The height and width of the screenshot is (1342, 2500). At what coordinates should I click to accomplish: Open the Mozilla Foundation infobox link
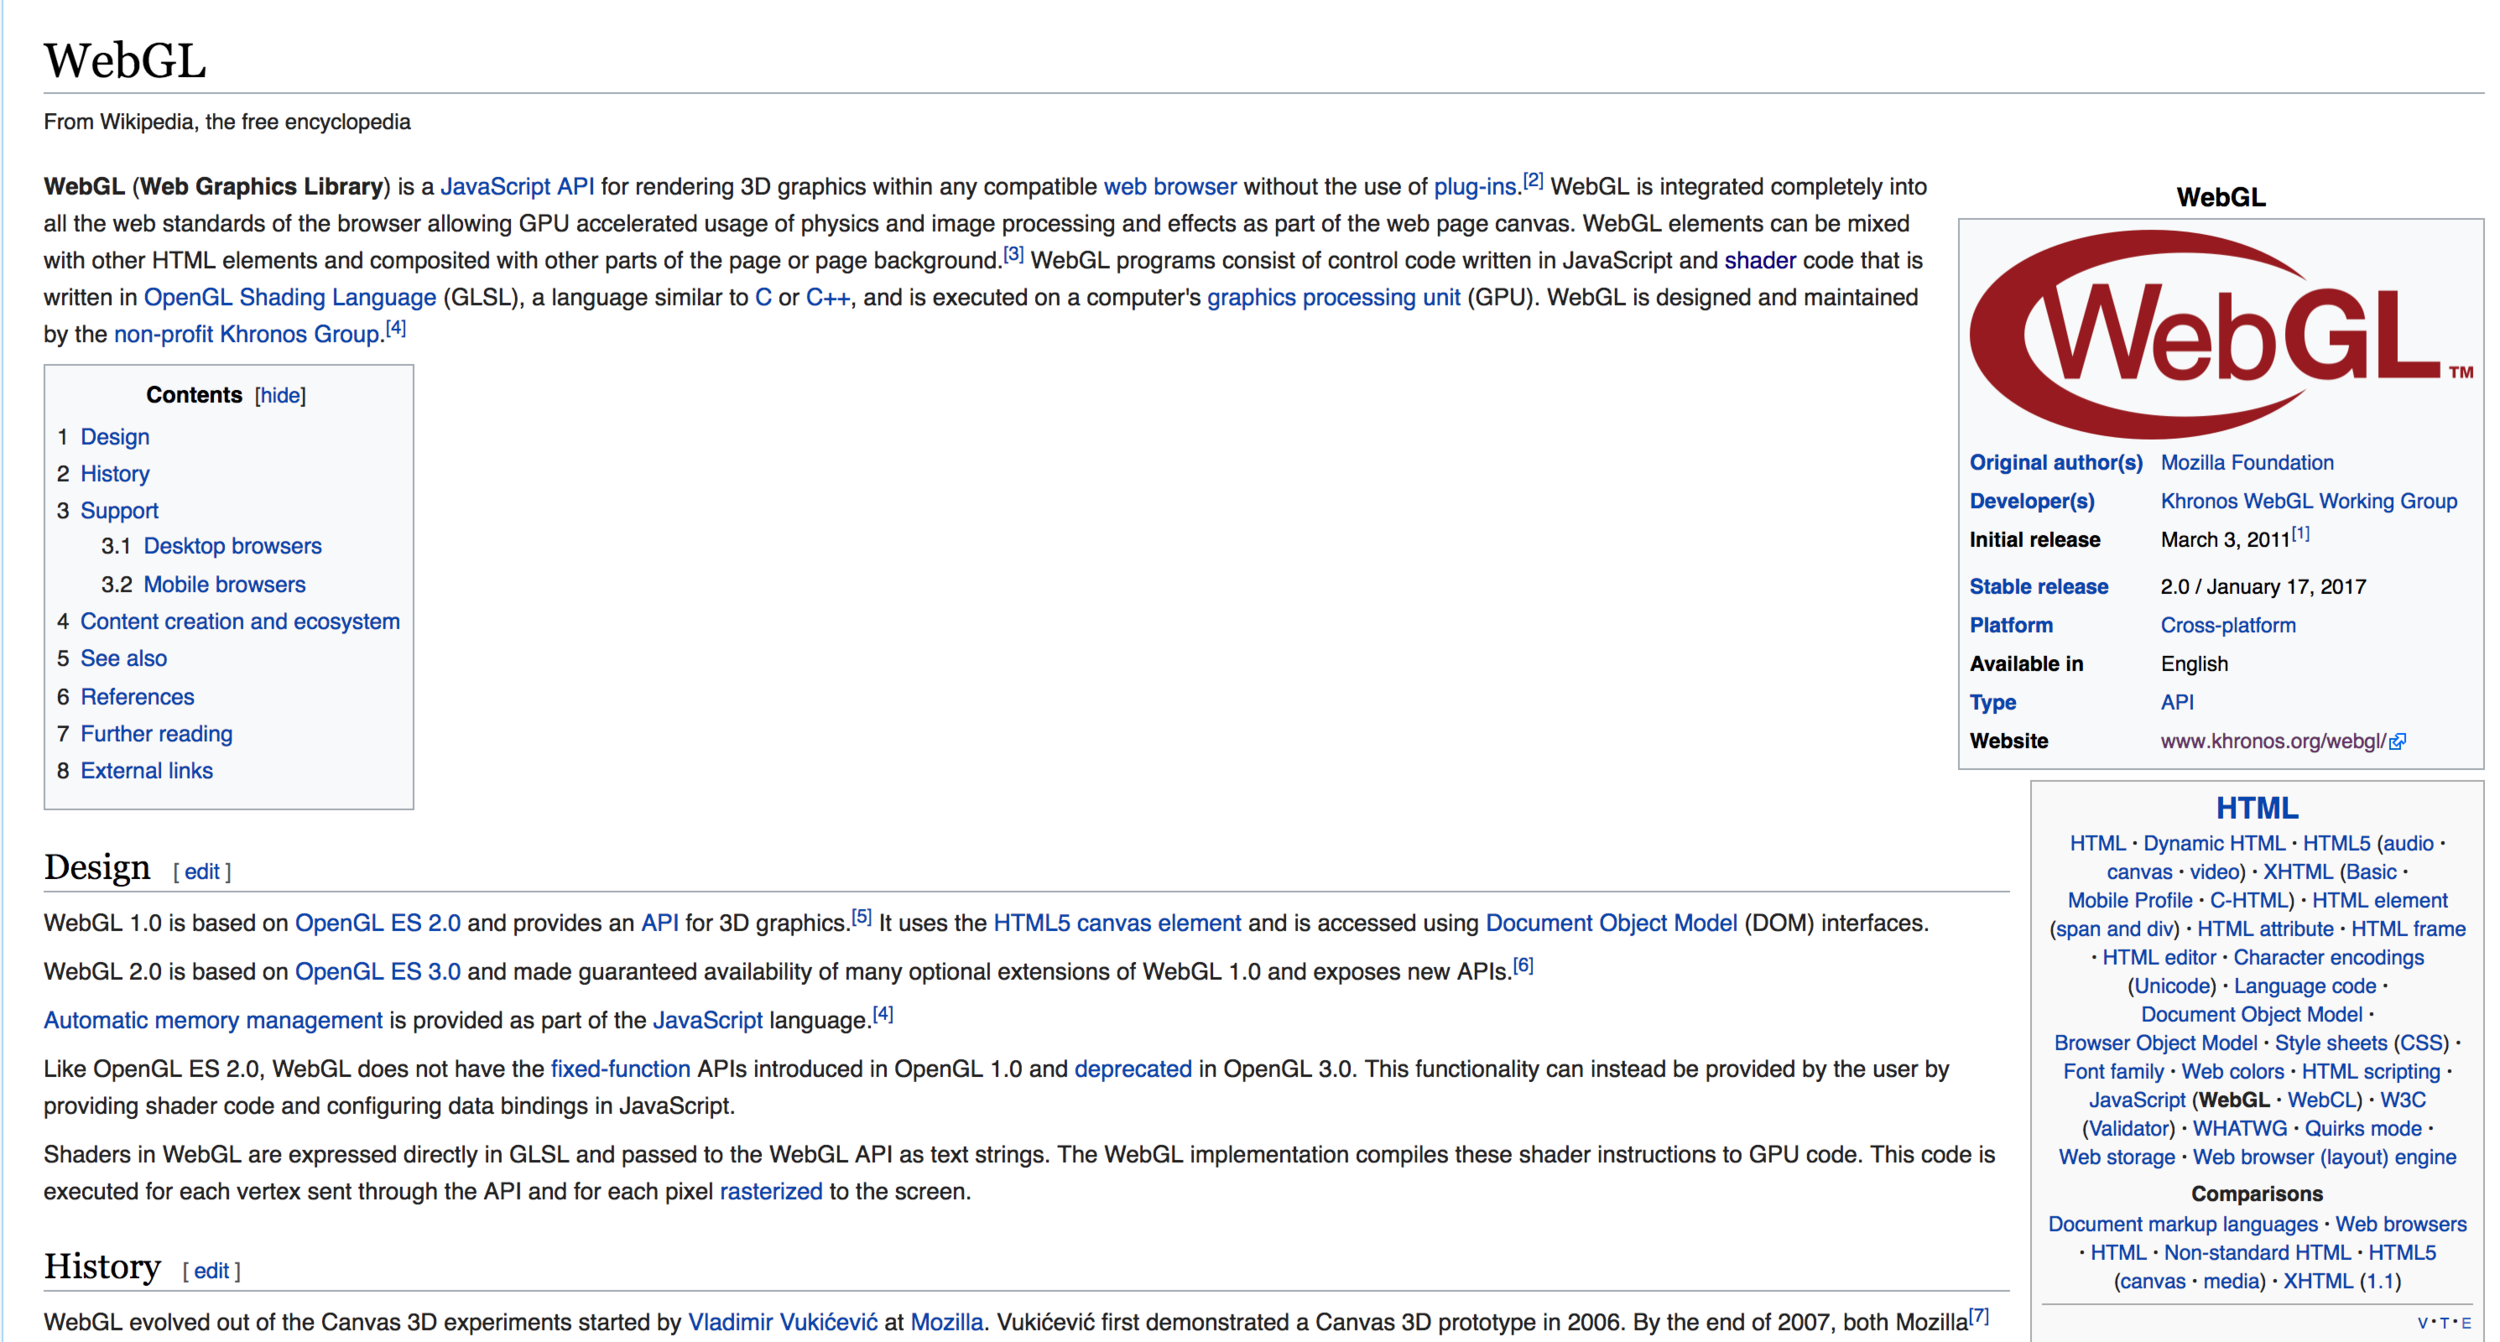pyautogui.click(x=2246, y=462)
